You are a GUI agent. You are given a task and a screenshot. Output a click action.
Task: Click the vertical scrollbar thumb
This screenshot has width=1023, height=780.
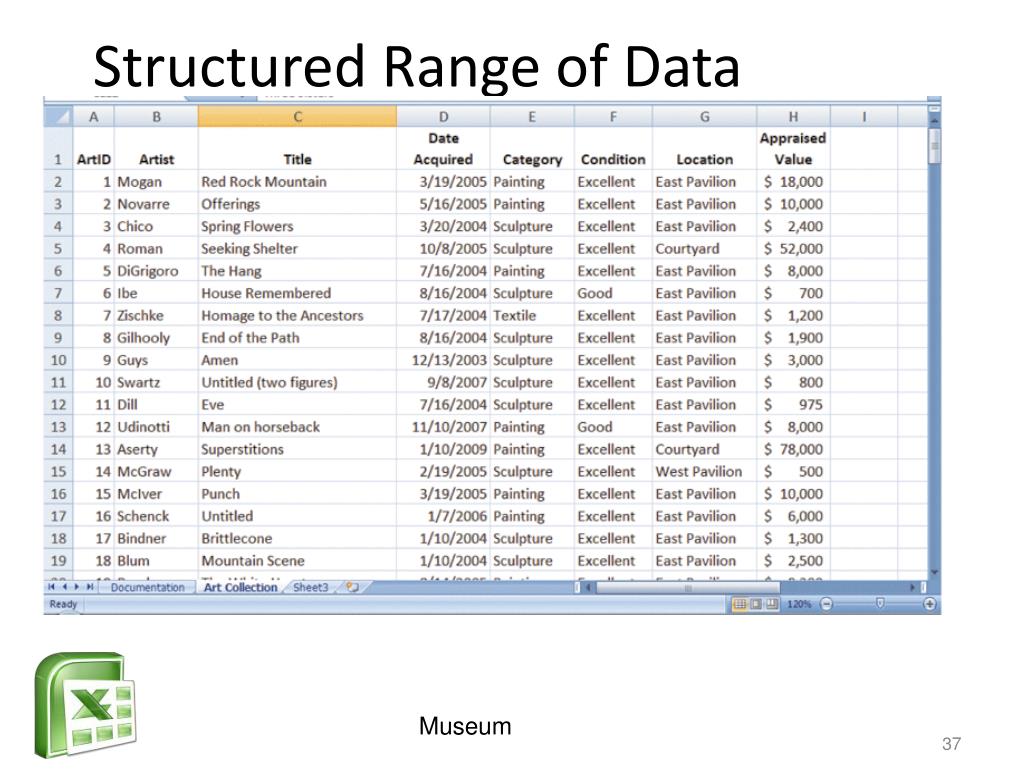pos(934,146)
